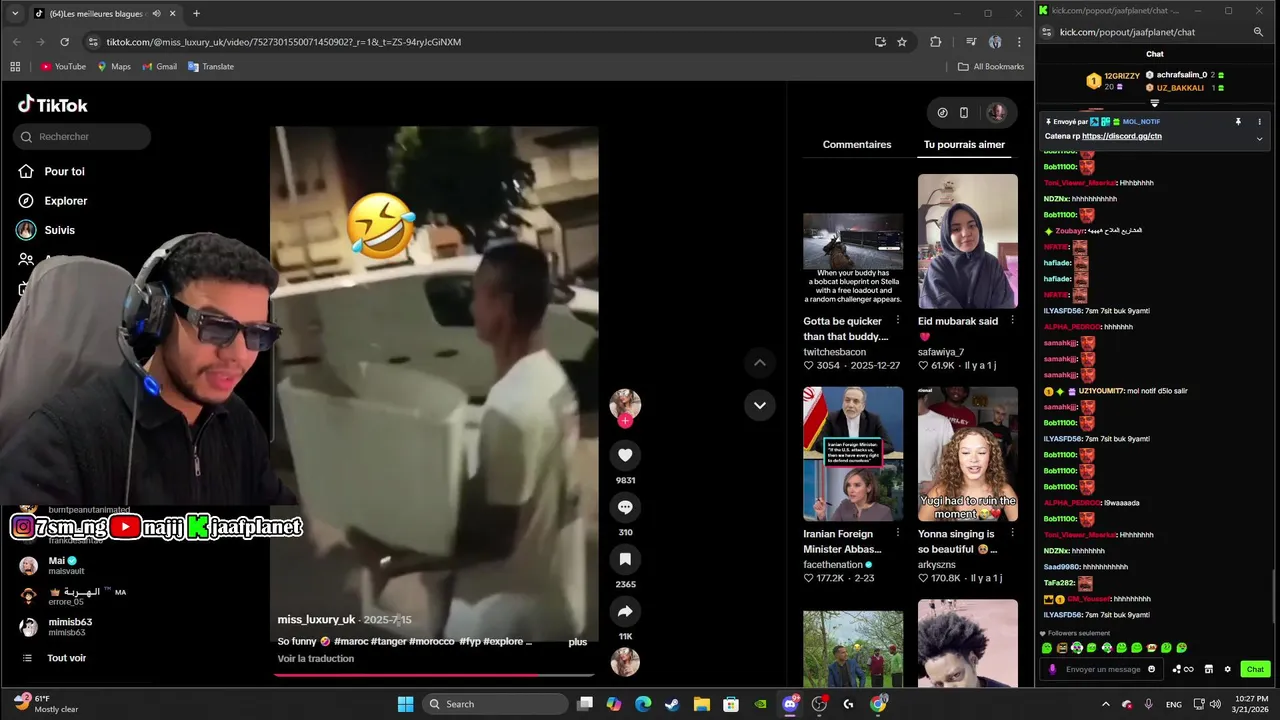1280x720 pixels.
Task: Bookmark the video with the save icon
Action: click(625, 559)
